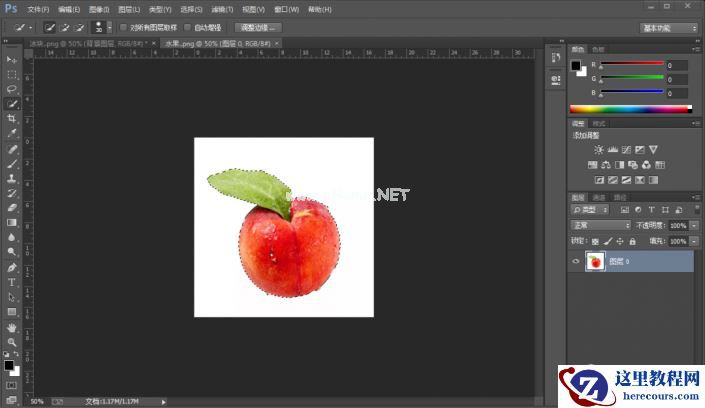Image resolution: width=705 pixels, height=408 pixels.
Task: Open the File (F) menu
Action: (x=38, y=9)
